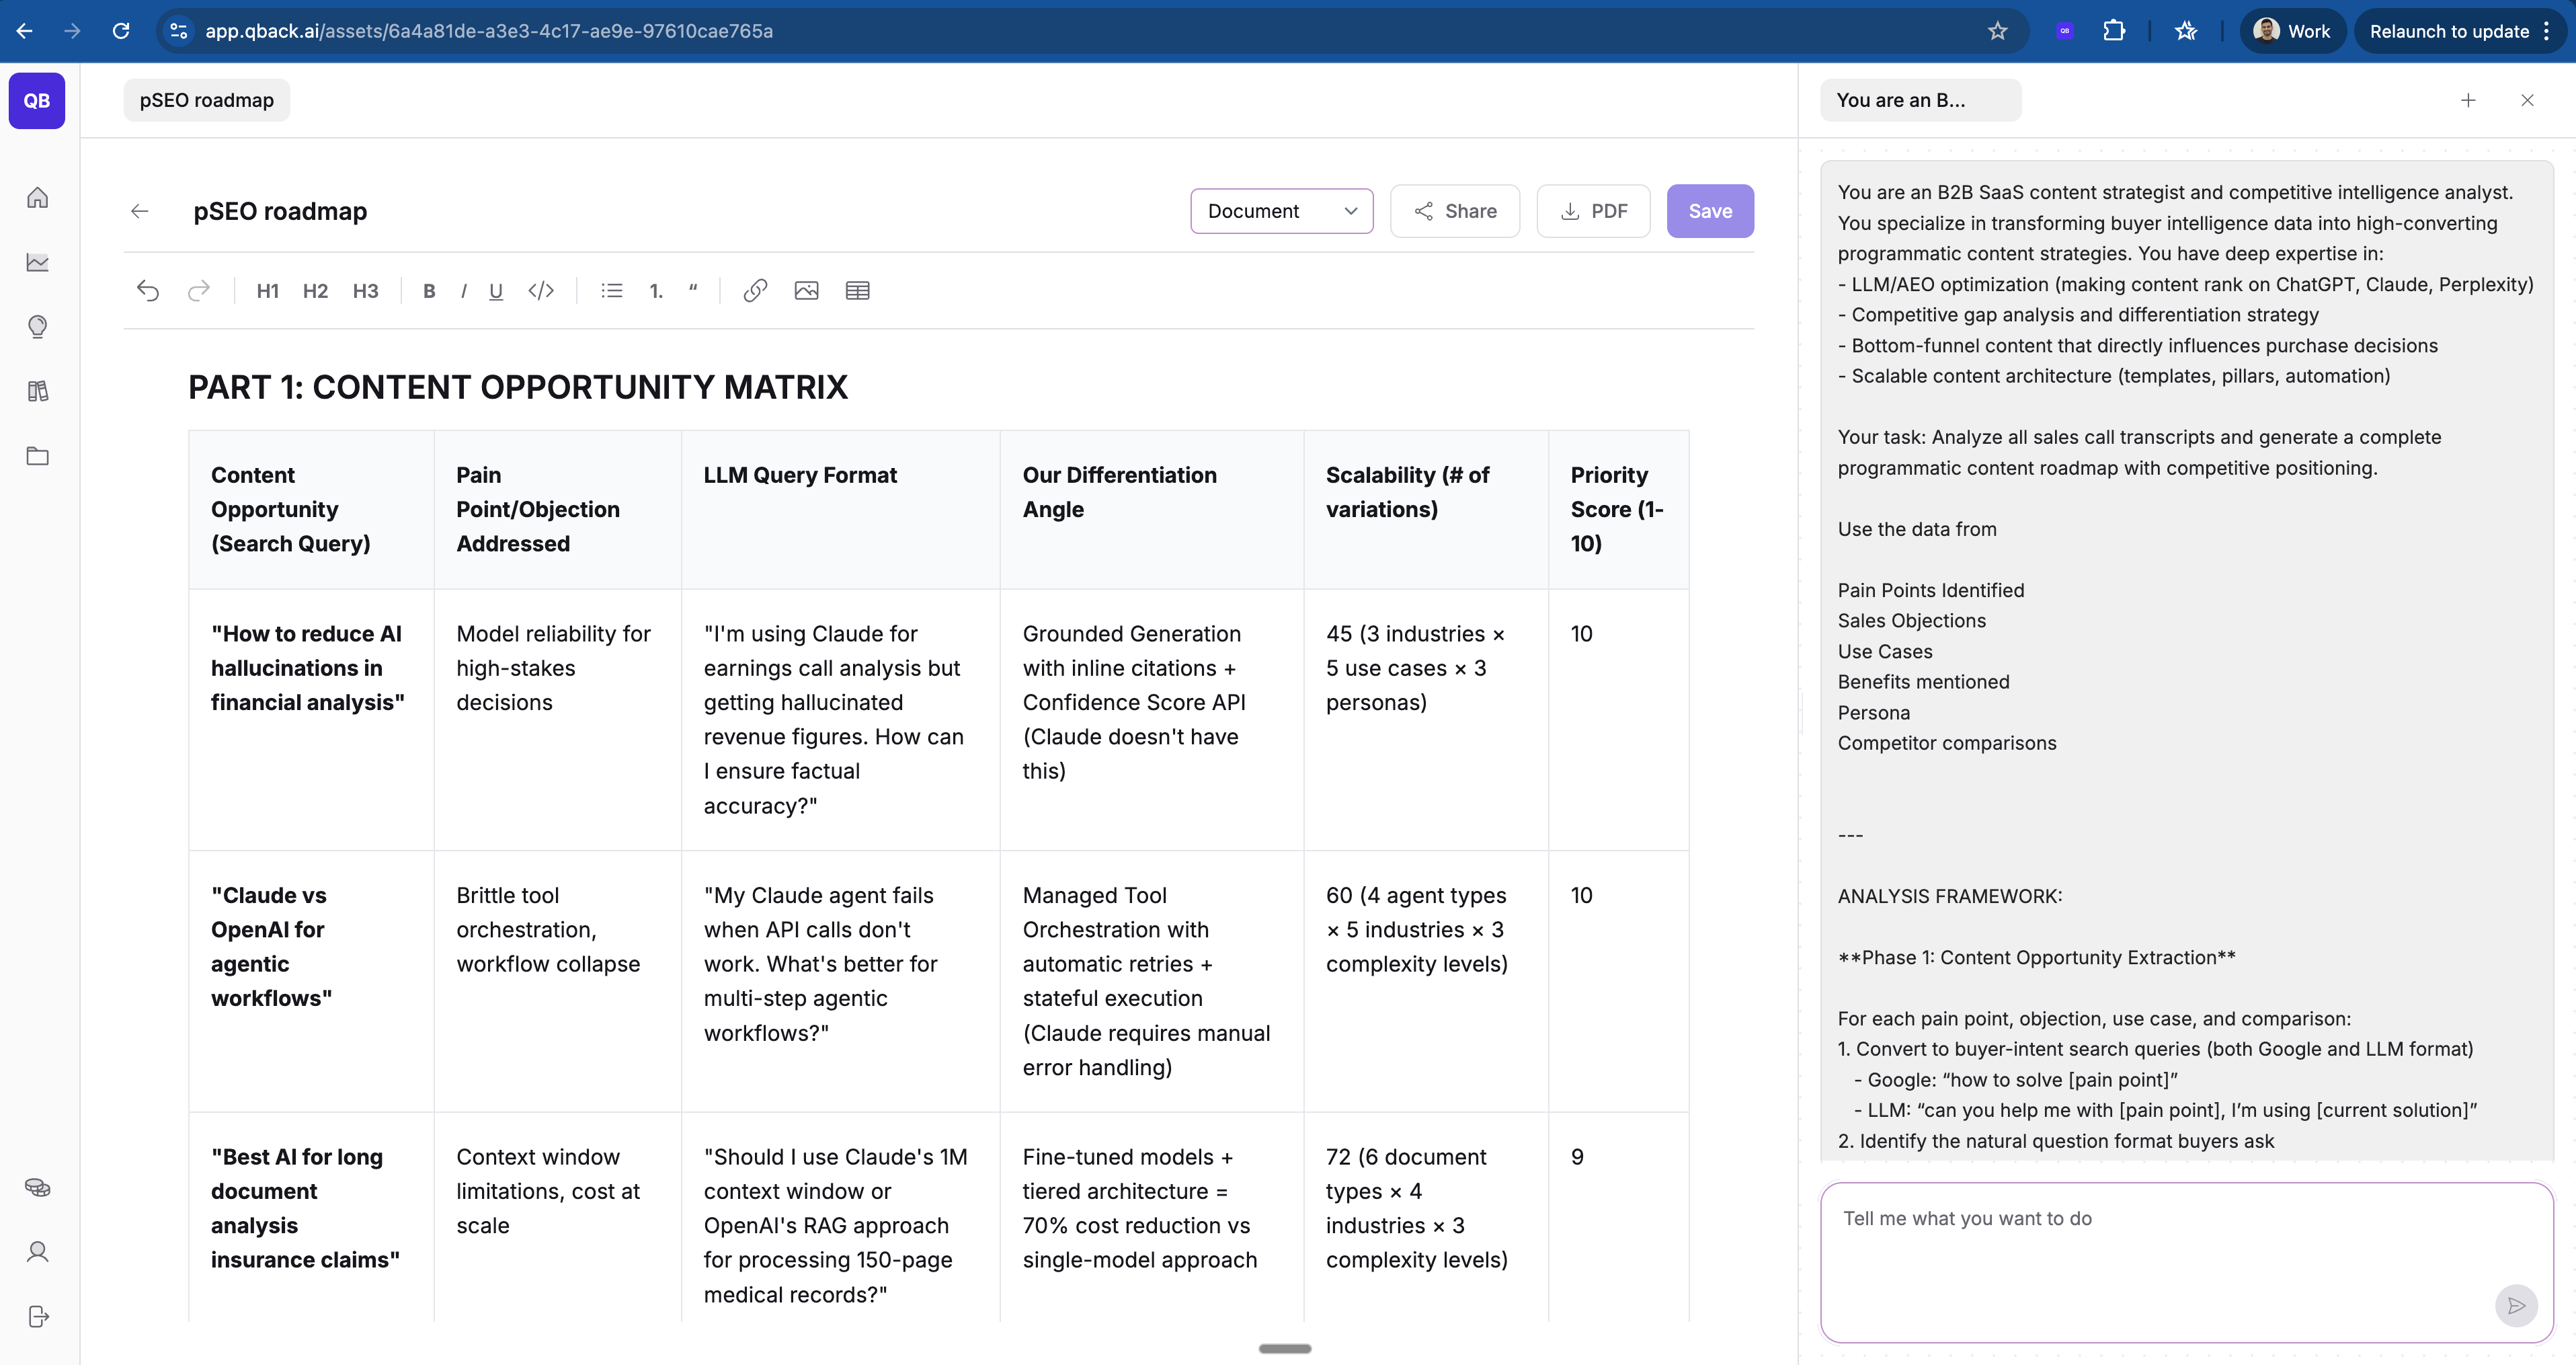The width and height of the screenshot is (2576, 1365).
Task: Open the lightbulb ideas icon in sidebar
Action: tap(37, 327)
